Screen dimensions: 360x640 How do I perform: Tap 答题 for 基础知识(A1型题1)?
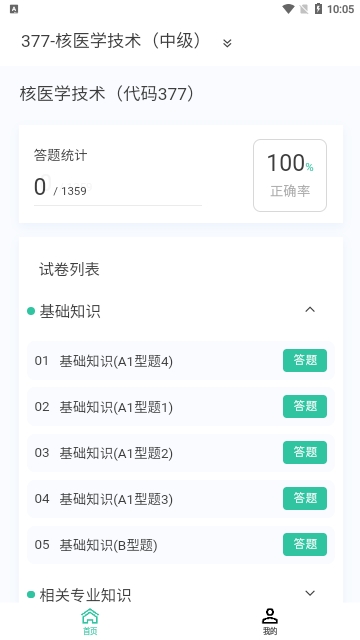305,407
